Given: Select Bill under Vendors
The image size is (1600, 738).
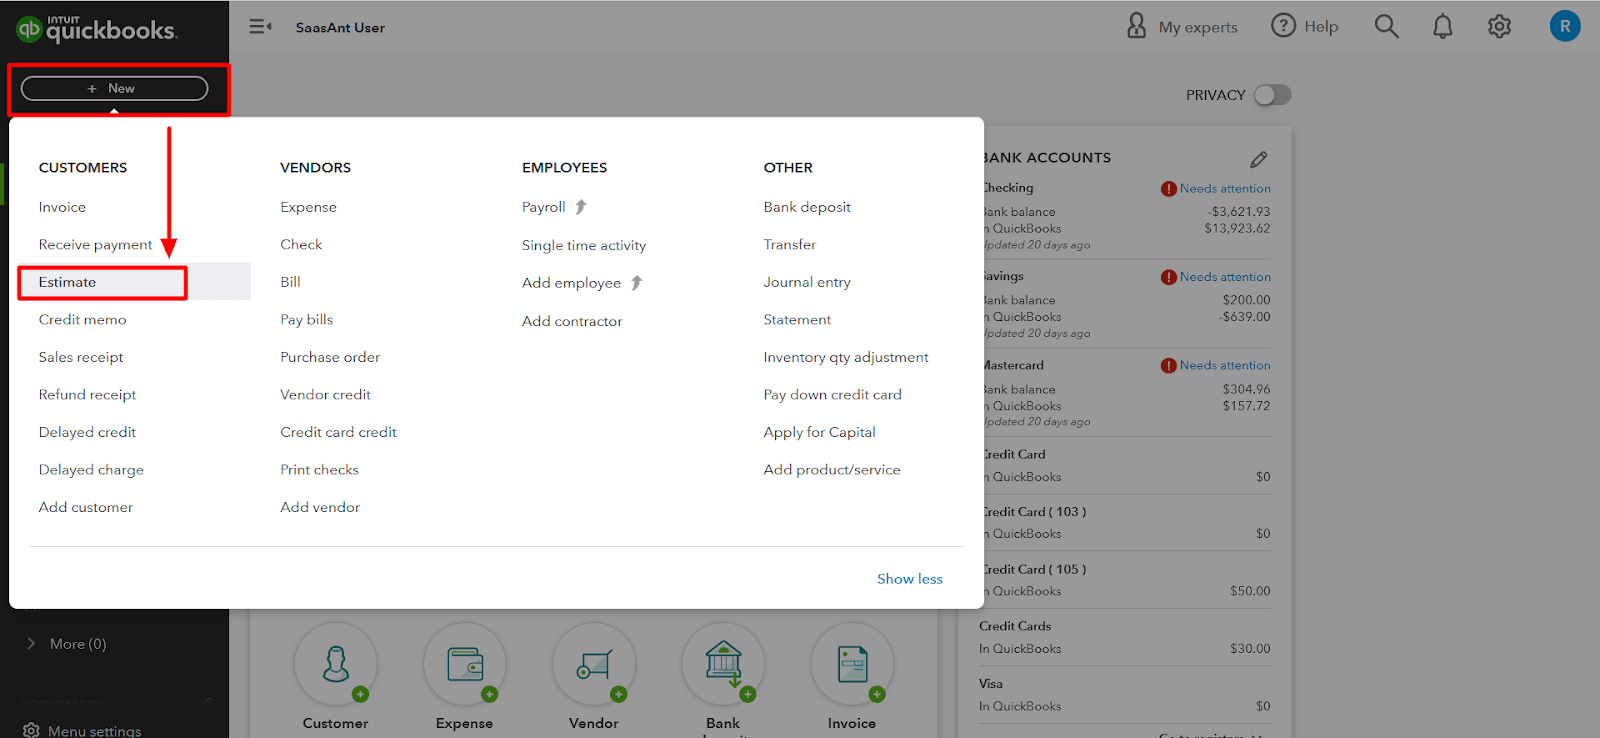Looking at the screenshot, I should coord(290,282).
